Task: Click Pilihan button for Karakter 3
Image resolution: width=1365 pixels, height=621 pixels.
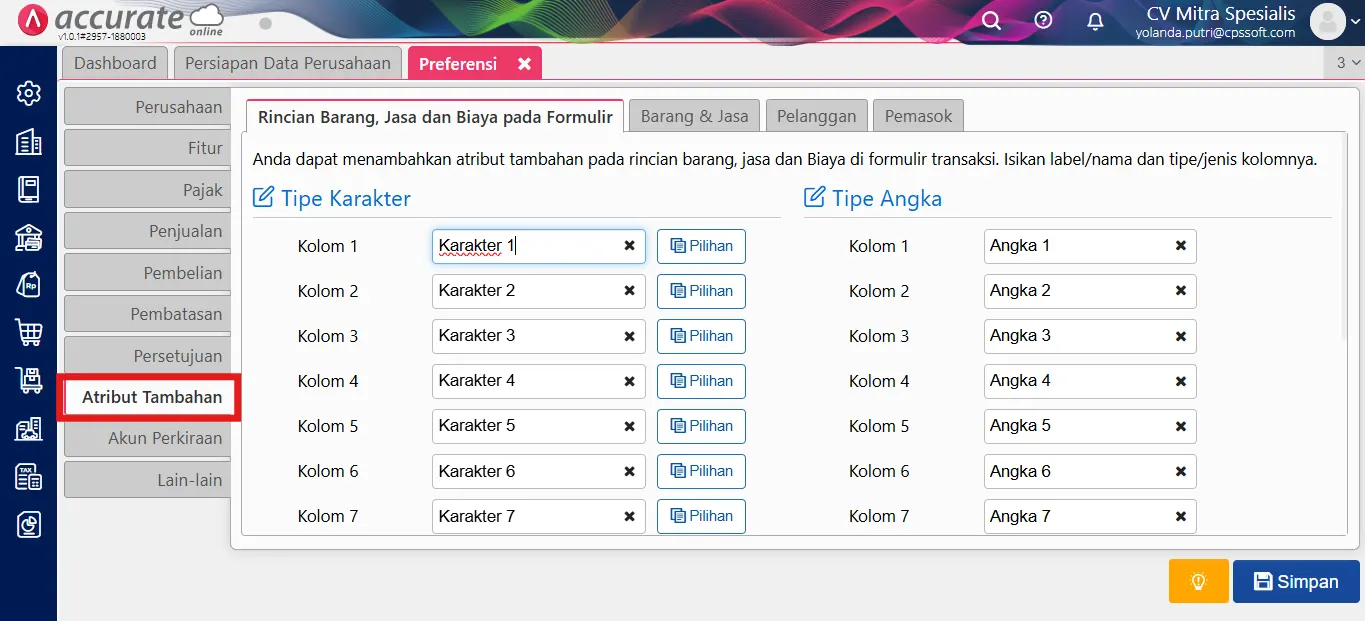Action: click(701, 336)
